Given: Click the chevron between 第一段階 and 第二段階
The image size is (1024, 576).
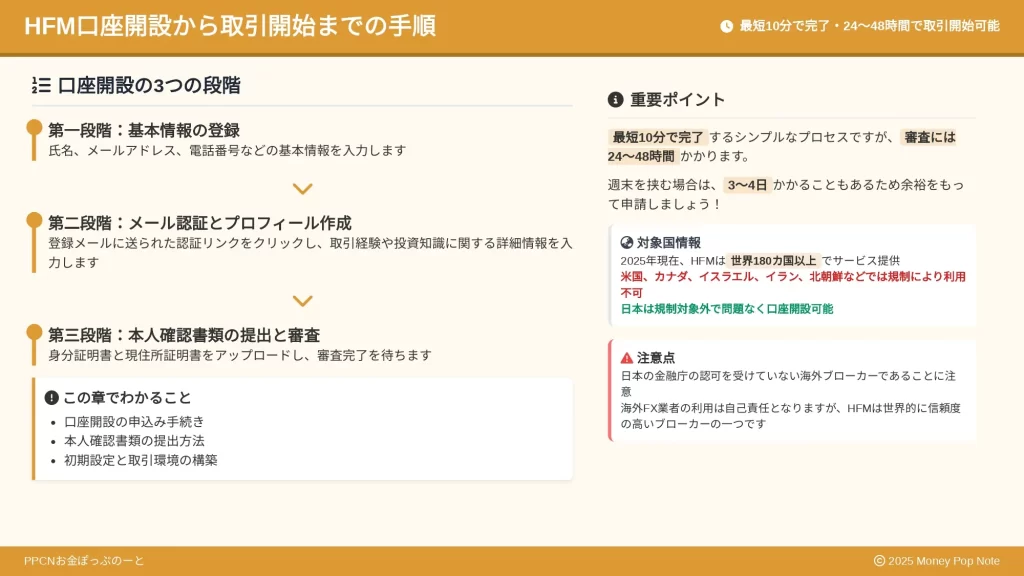Looking at the screenshot, I should click(x=302, y=189).
